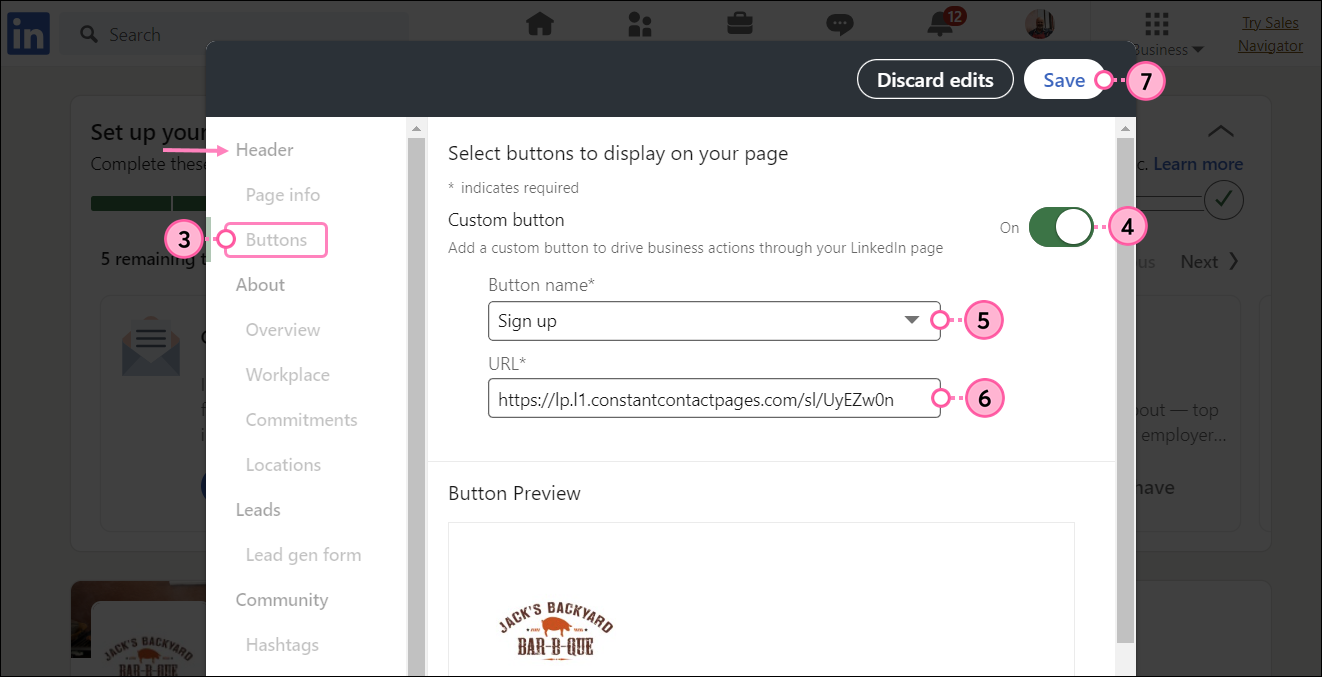This screenshot has height=677, width=1322.
Task: Select the Leads section in sidebar
Action: click(258, 510)
